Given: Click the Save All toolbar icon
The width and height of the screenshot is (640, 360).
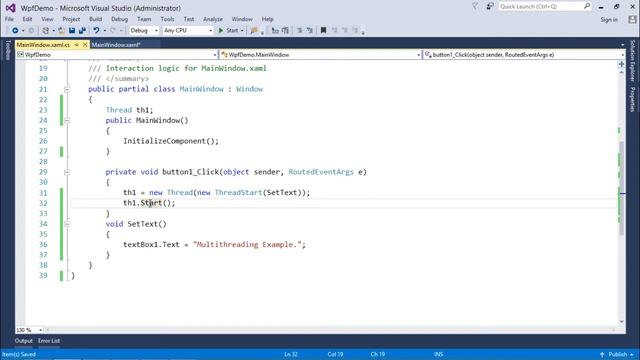Looking at the screenshot, I should pyautogui.click(x=82, y=31).
